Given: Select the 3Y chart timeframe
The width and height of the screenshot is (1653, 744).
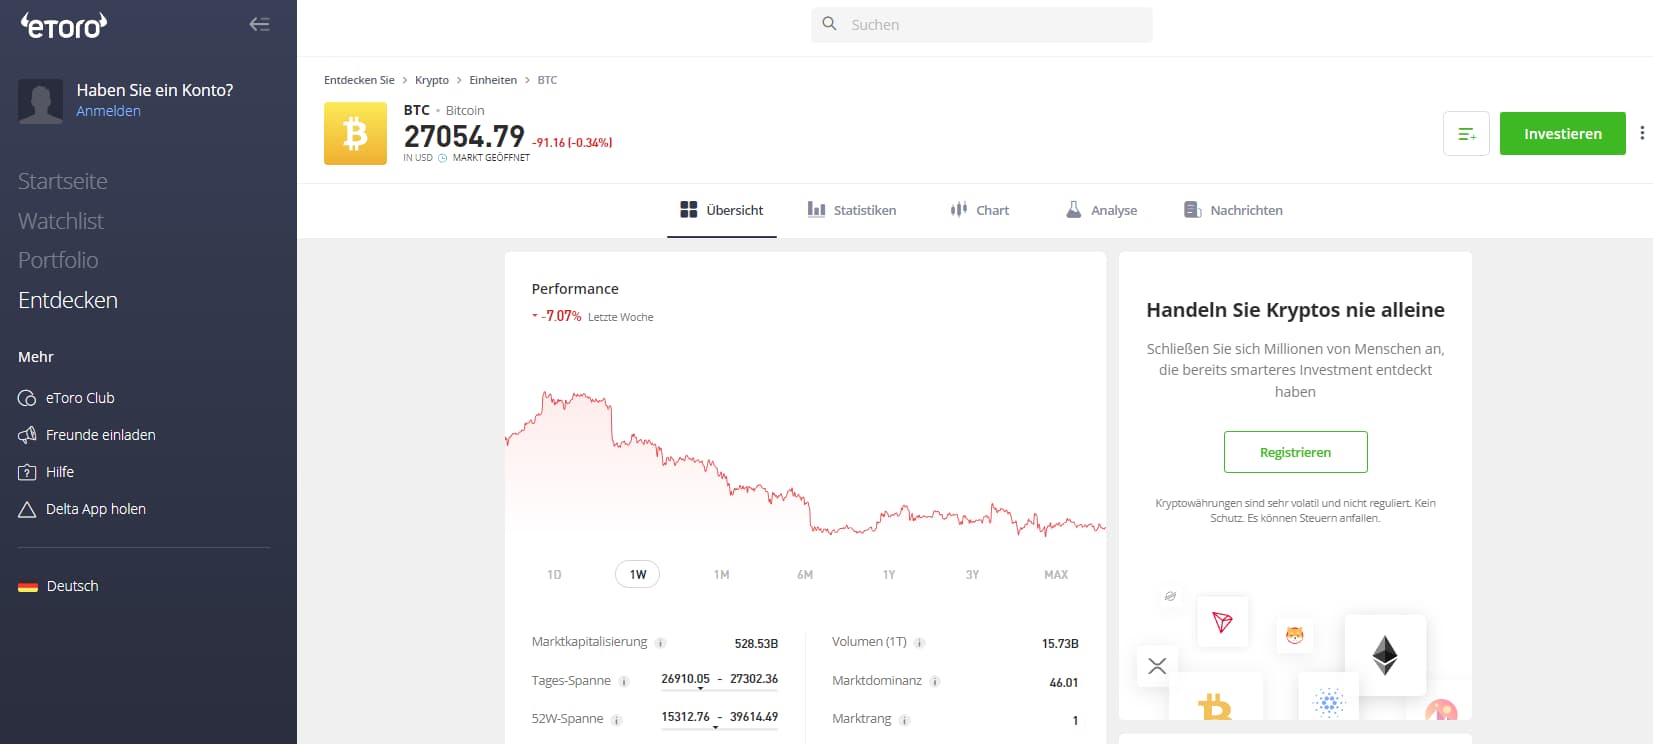Looking at the screenshot, I should coord(972,575).
